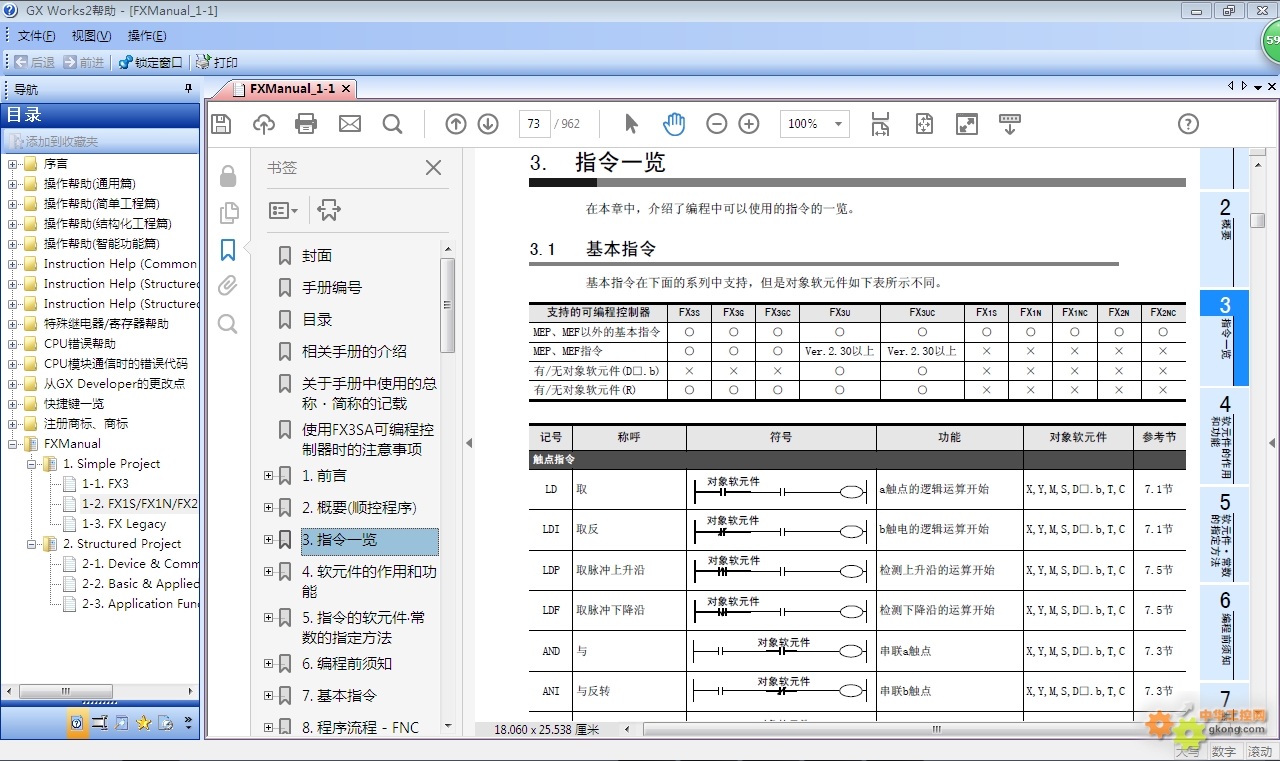Open the 封面 bookmark
This screenshot has width=1280, height=761.
[x=317, y=256]
